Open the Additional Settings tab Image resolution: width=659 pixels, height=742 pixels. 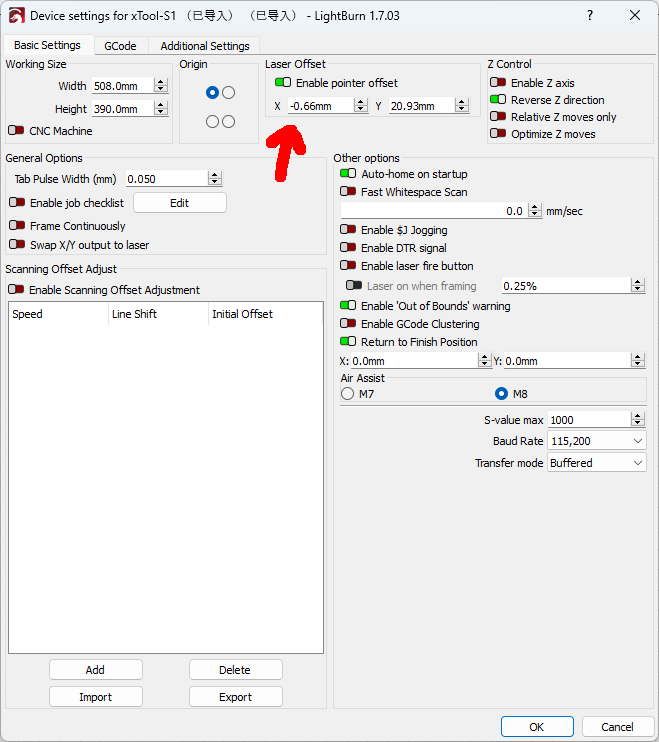coord(205,46)
